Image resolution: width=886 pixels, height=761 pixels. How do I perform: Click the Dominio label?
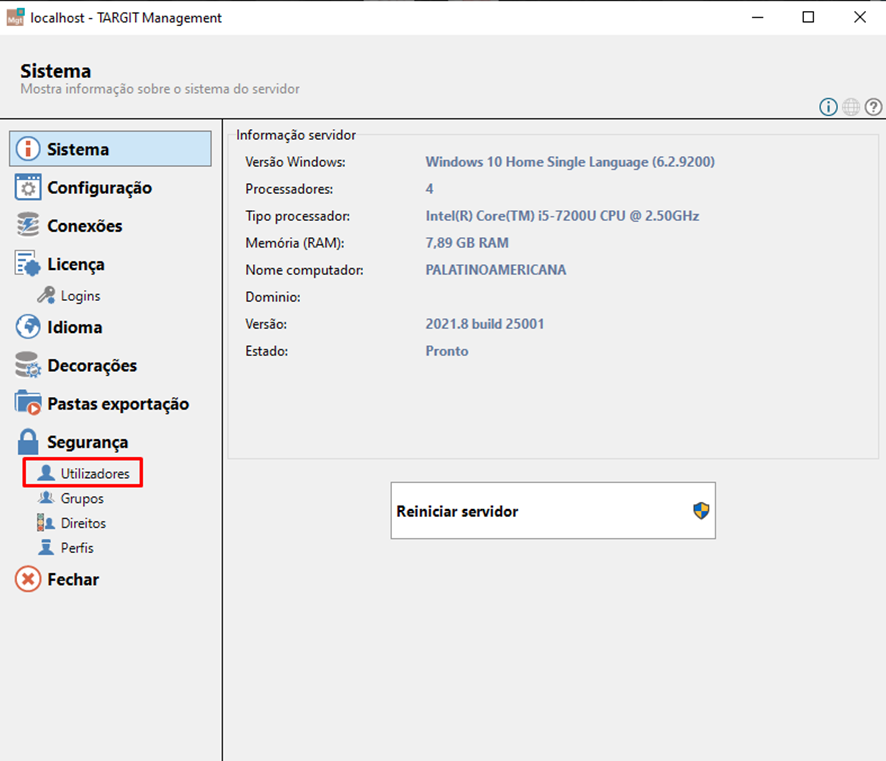[x=273, y=297]
